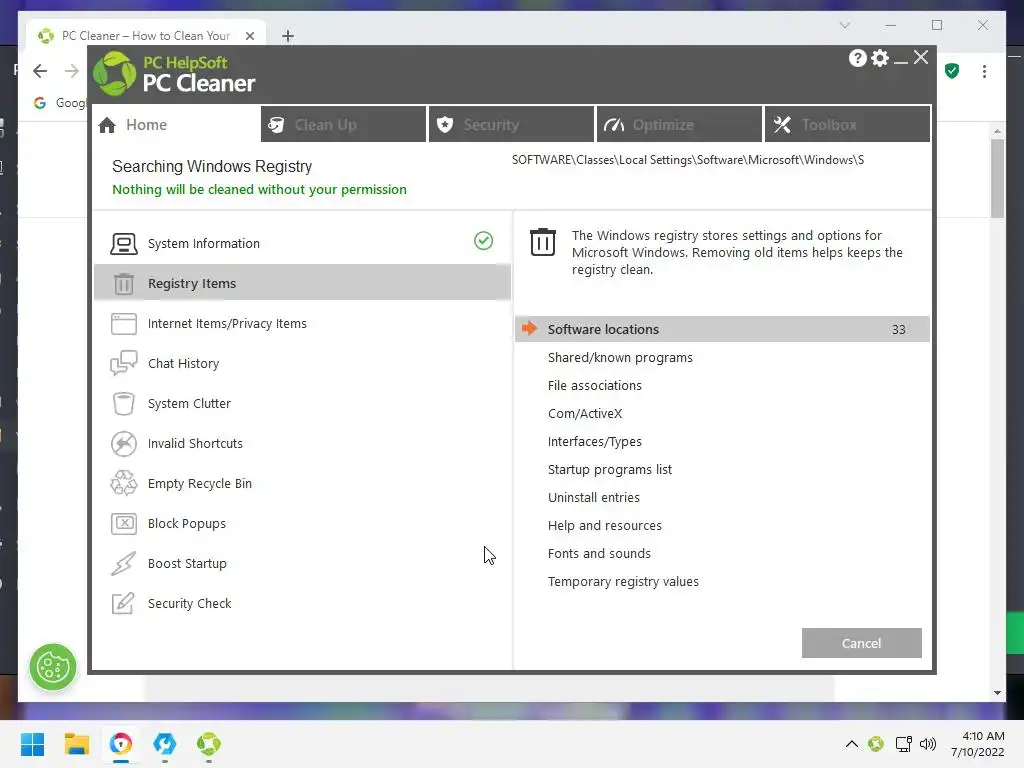
Task: Click Help and resources category
Action: 604,526
